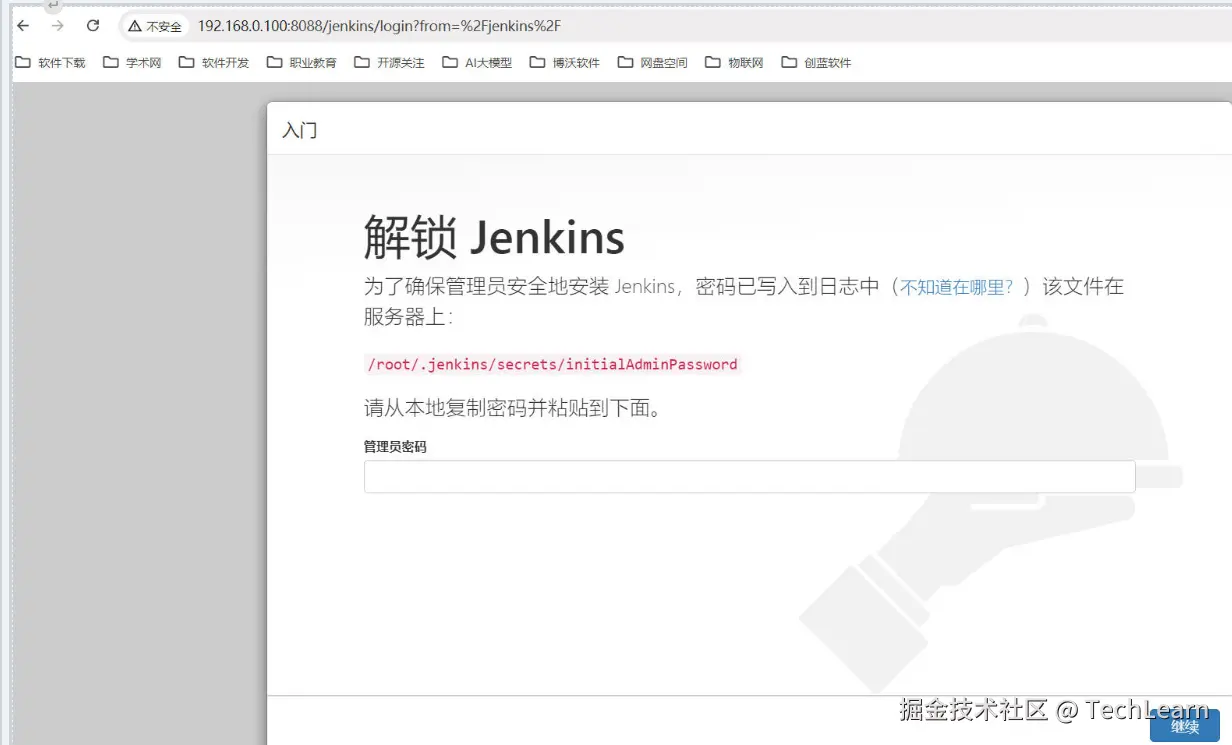The height and width of the screenshot is (745, 1232).
Task: Click the blue 继续 continue button
Action: coord(1185,726)
